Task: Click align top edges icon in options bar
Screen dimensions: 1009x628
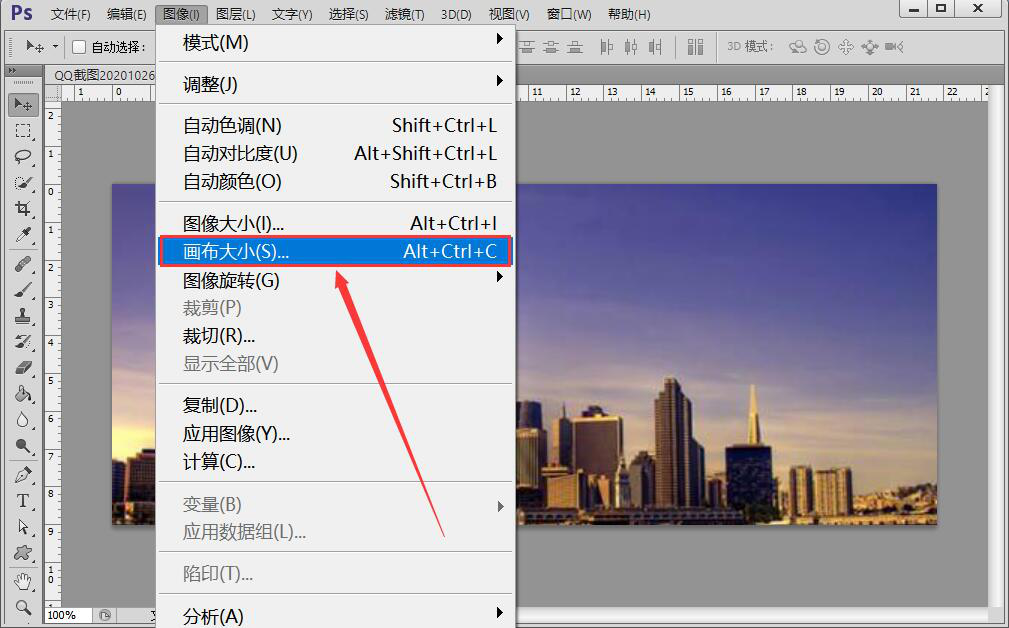Action: [527, 46]
